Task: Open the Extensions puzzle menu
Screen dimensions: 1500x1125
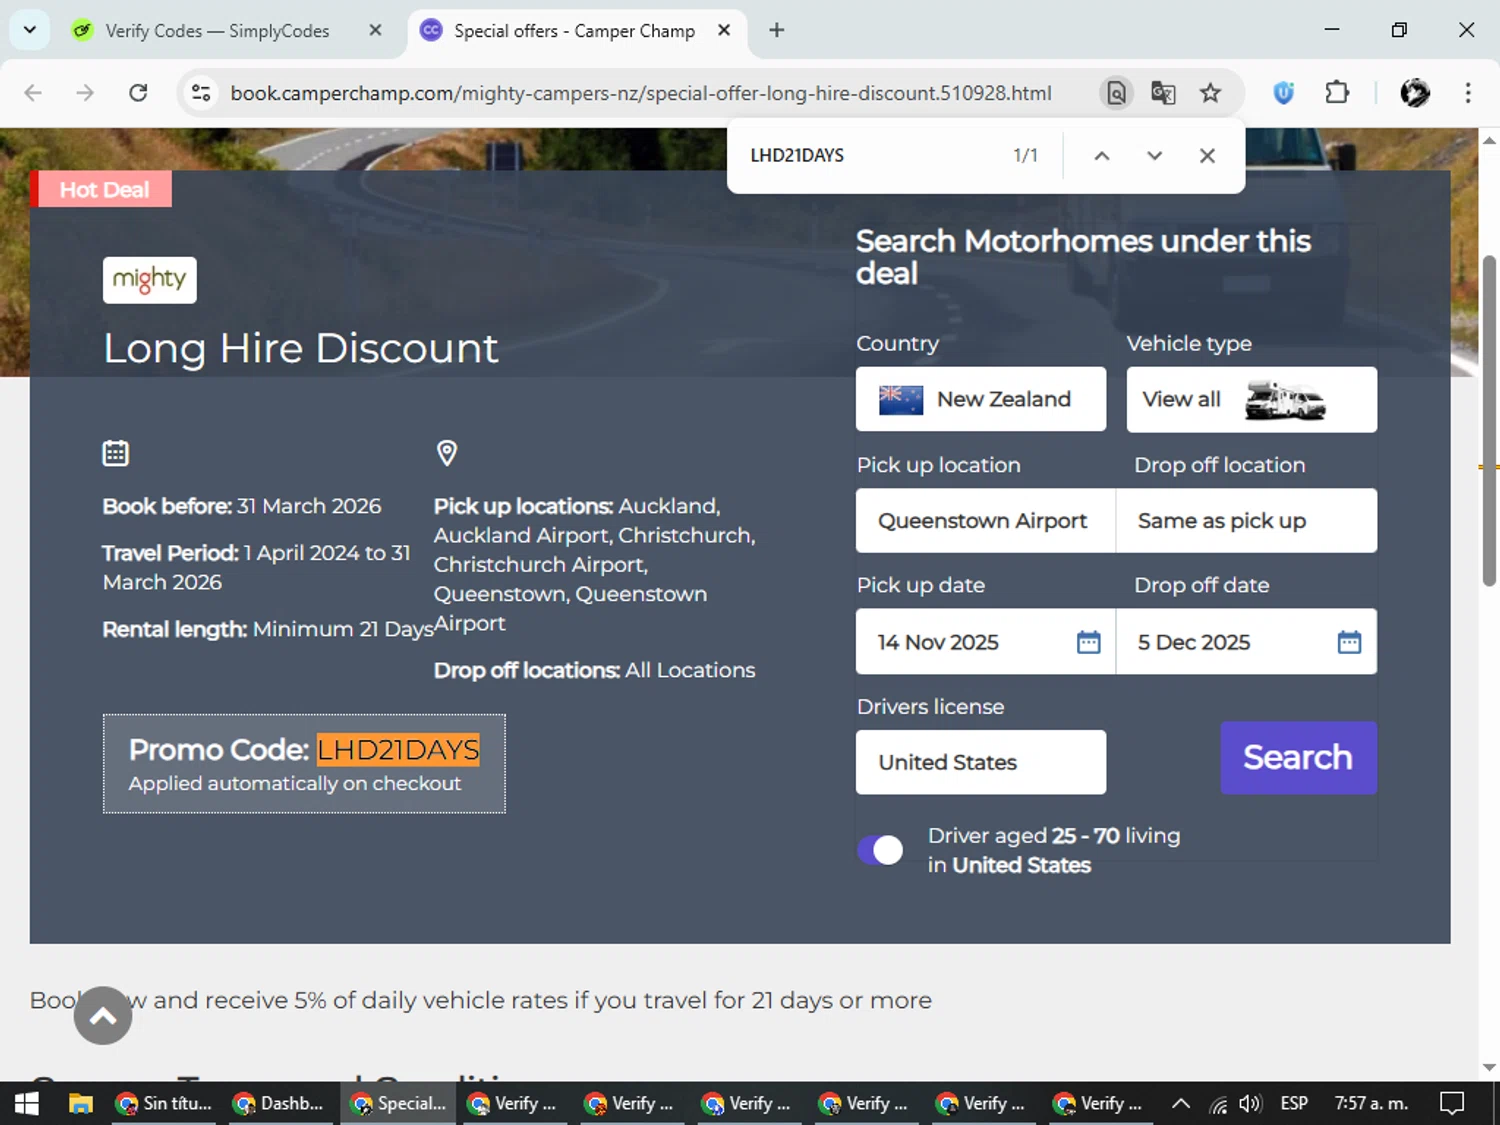Action: 1337,93
